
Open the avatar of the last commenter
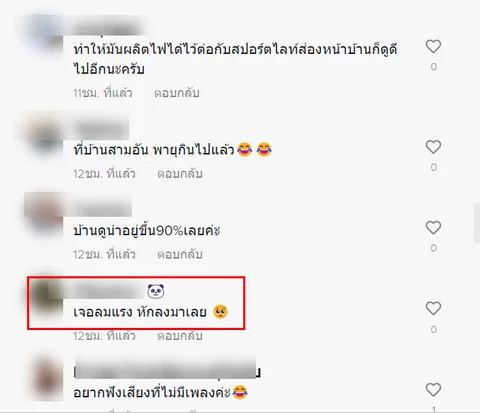48,378
